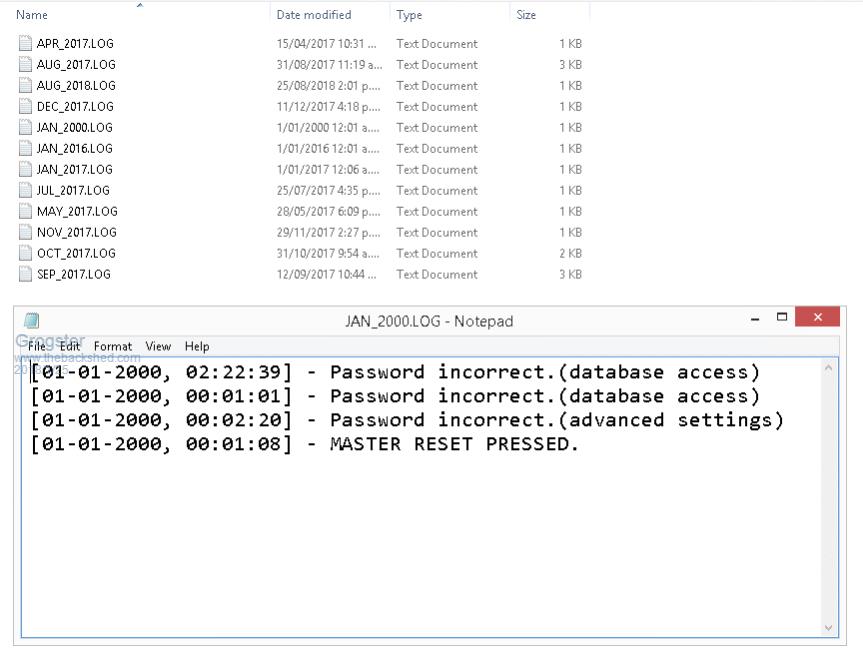Click the JAN_2000.LOG file icon
The height and width of the screenshot is (661, 863).
26,128
